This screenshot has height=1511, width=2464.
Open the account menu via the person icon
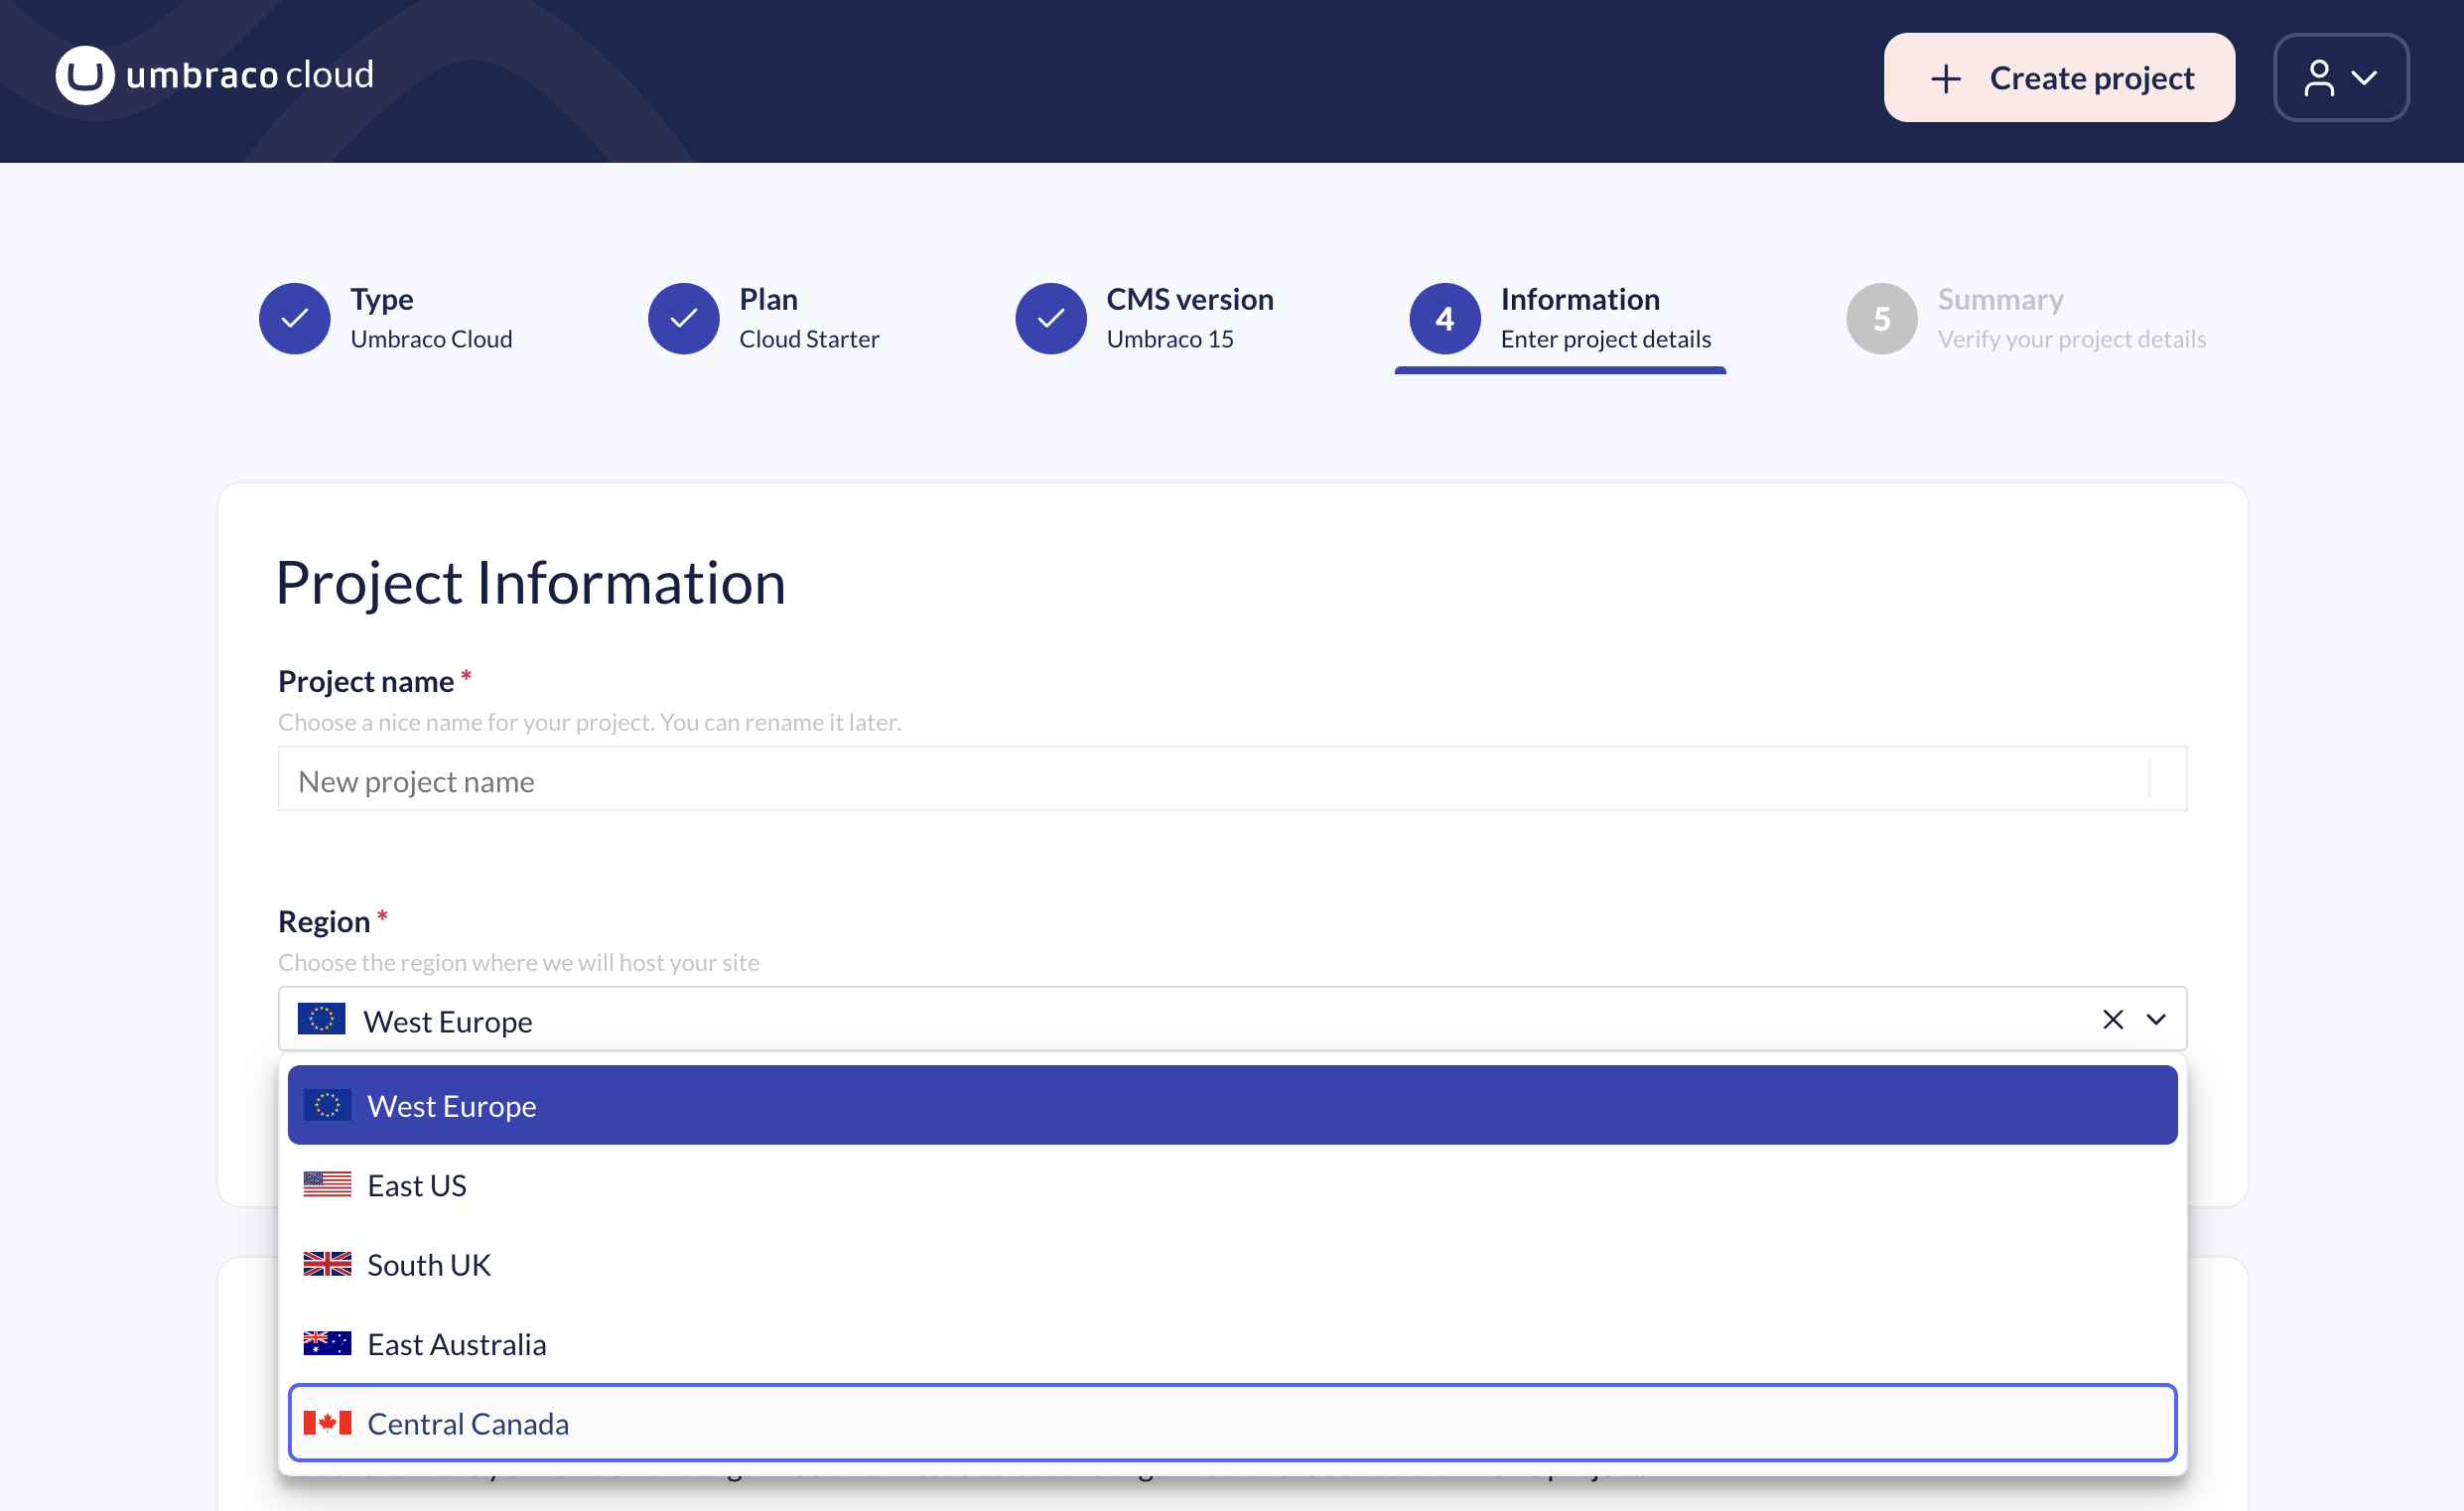[x=2320, y=77]
